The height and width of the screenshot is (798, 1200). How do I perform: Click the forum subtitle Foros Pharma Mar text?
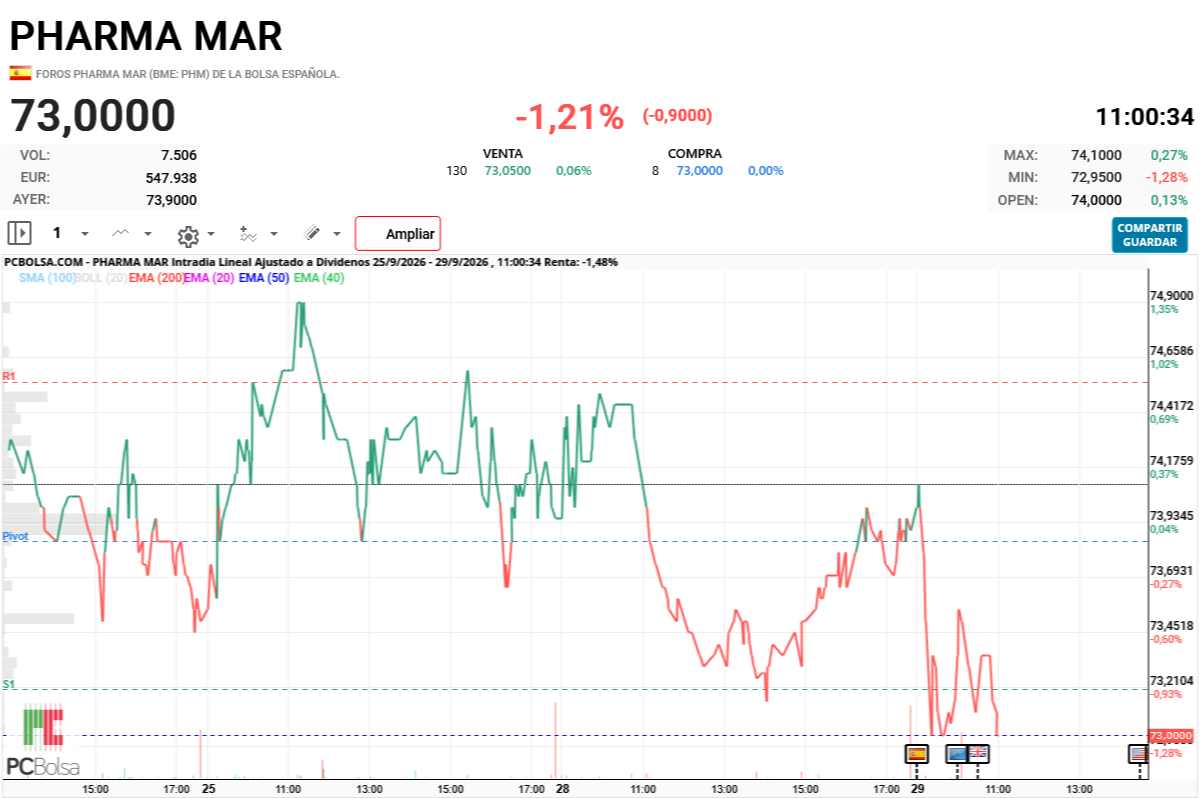188,74
